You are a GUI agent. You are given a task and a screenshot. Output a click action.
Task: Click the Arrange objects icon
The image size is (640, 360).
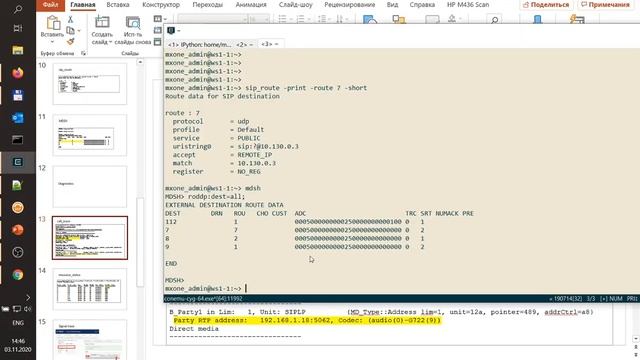click(x=398, y=19)
